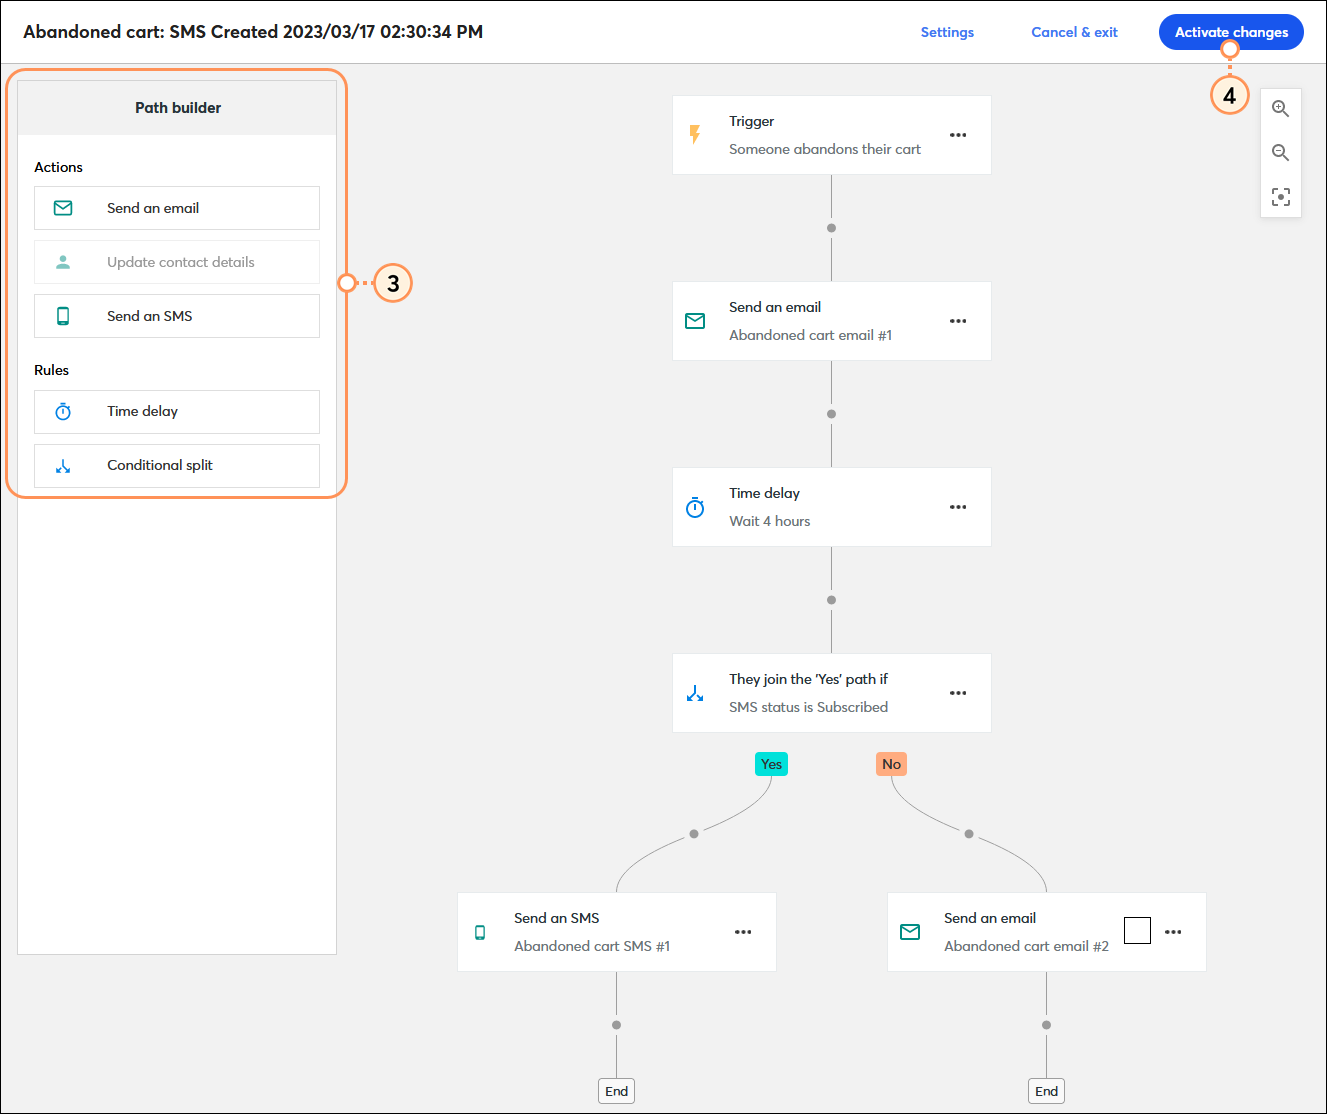Image resolution: width=1327 pixels, height=1114 pixels.
Task: Click the zoom in magnifier icon
Action: pyautogui.click(x=1280, y=109)
